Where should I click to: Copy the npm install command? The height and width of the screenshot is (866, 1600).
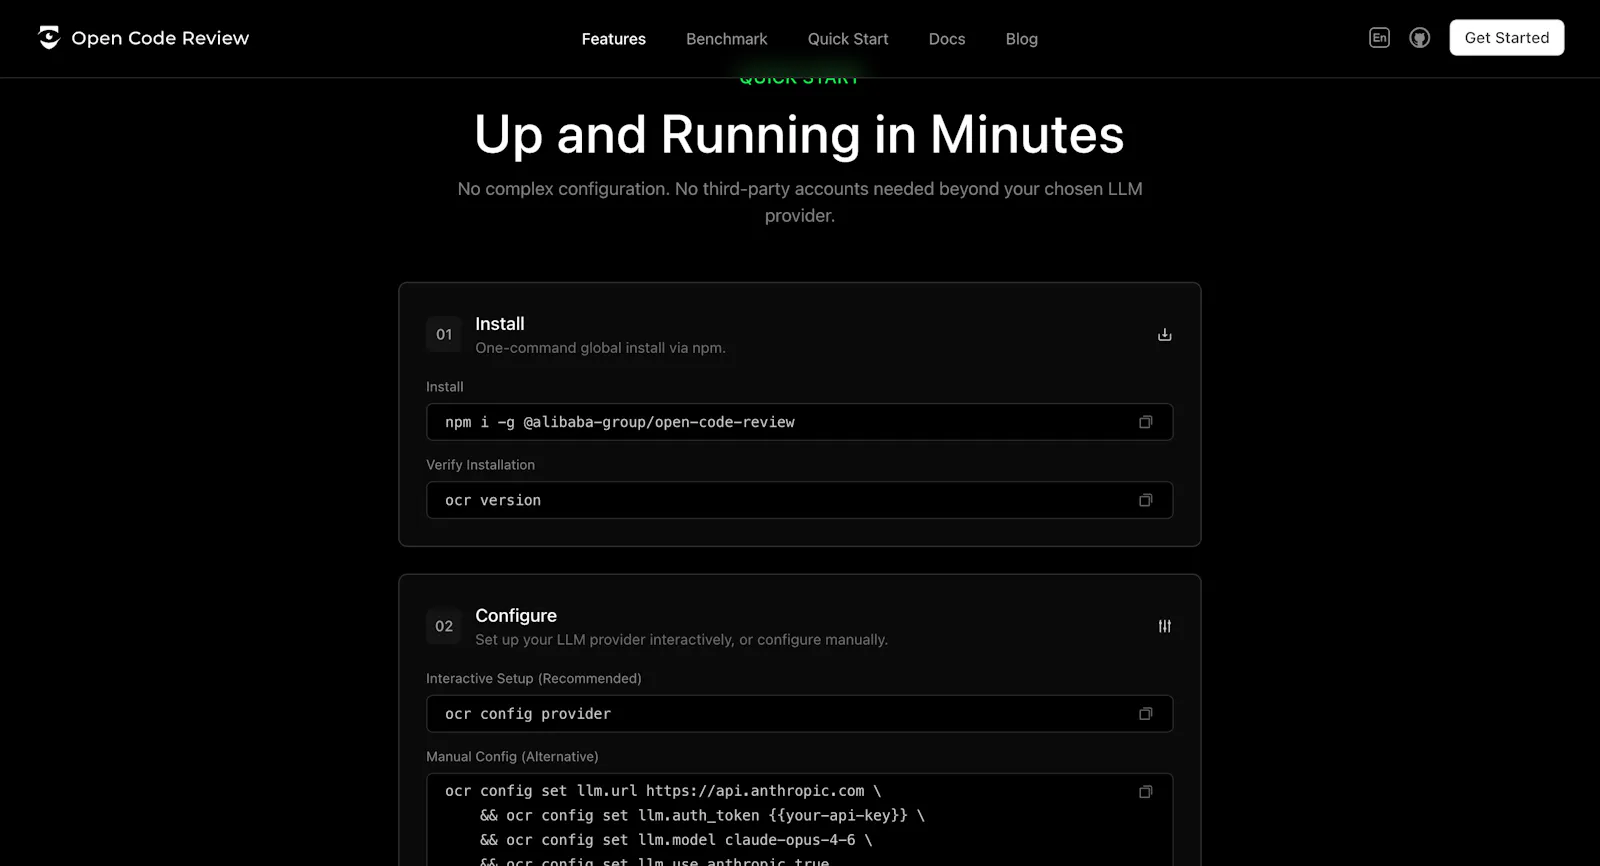pyautogui.click(x=1146, y=422)
